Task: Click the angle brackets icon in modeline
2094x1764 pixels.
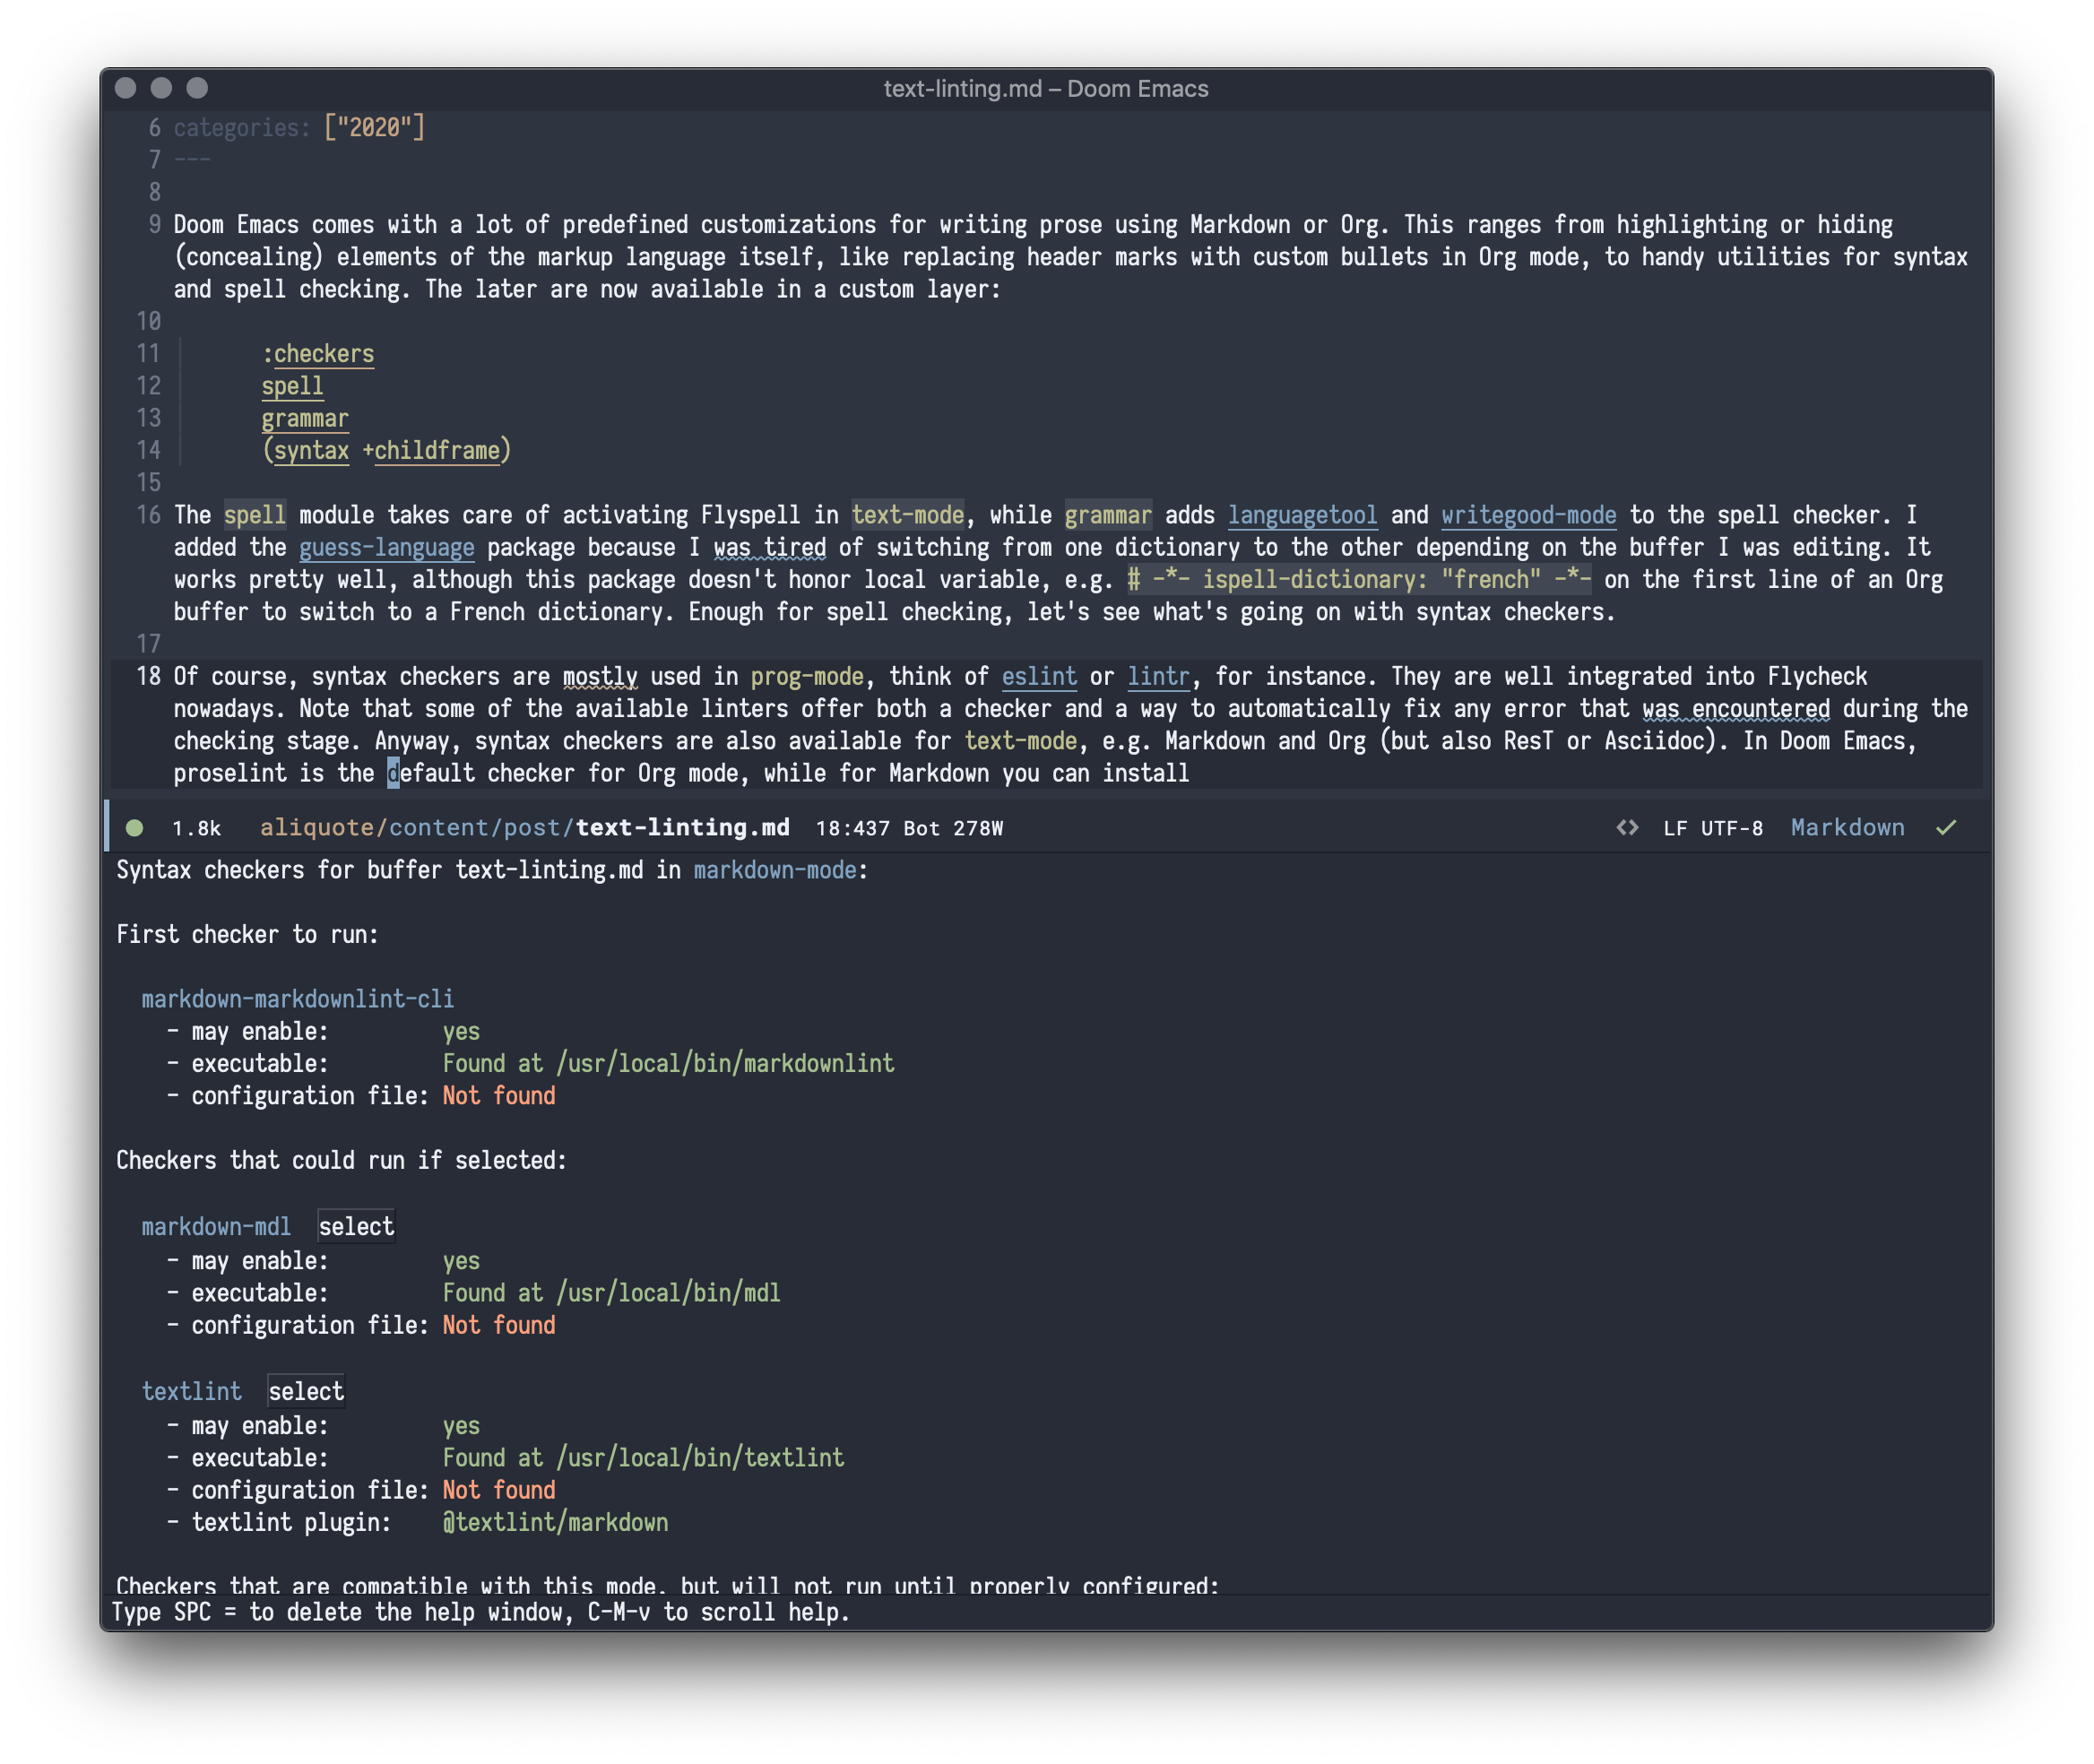Action: coord(1627,828)
